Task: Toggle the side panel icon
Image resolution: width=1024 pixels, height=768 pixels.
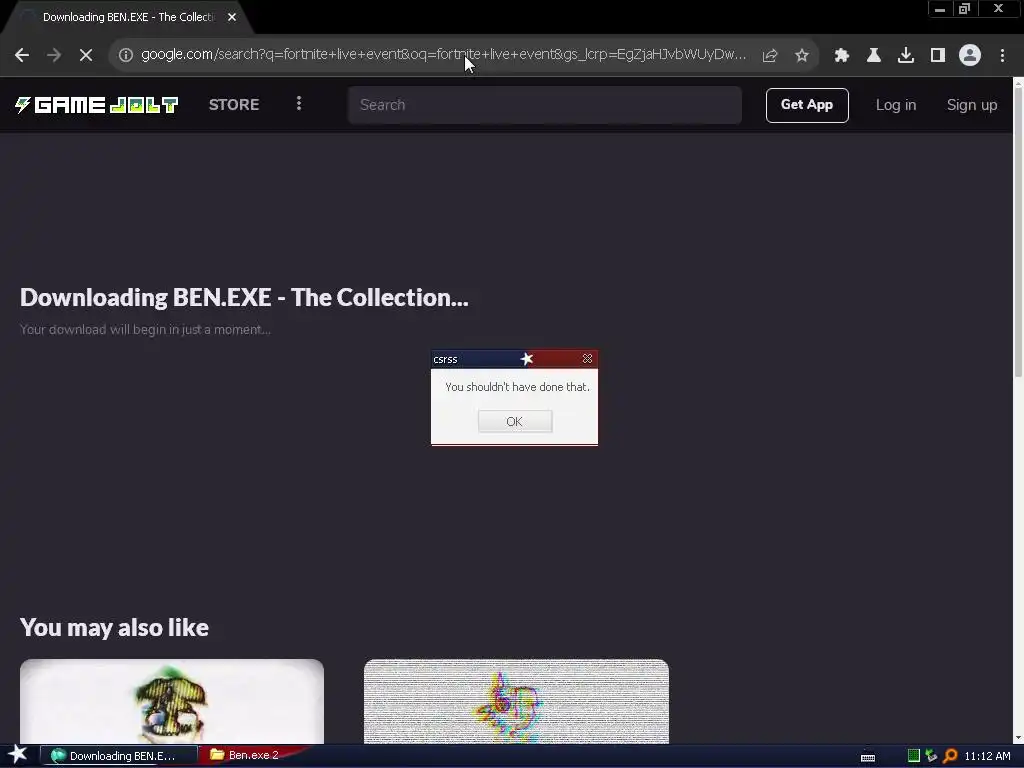Action: (938, 56)
